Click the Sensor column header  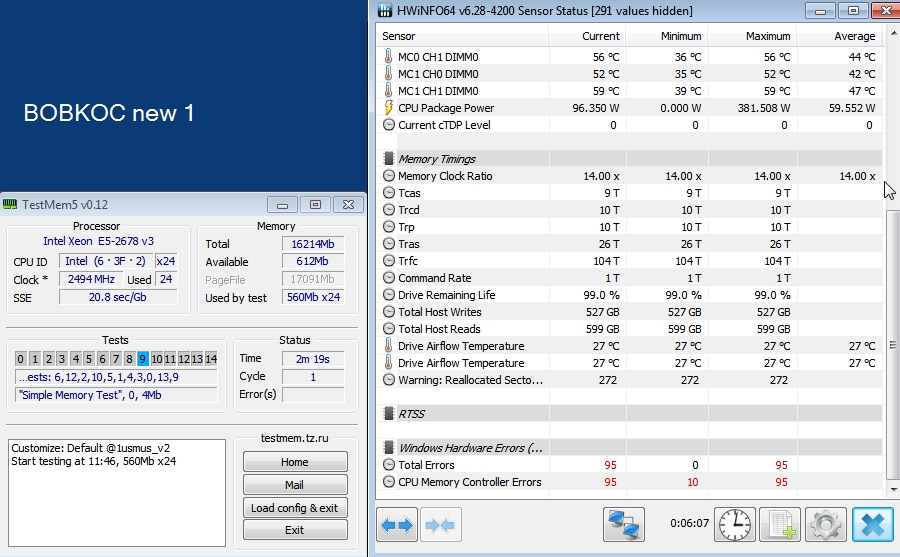pyautogui.click(x=462, y=36)
